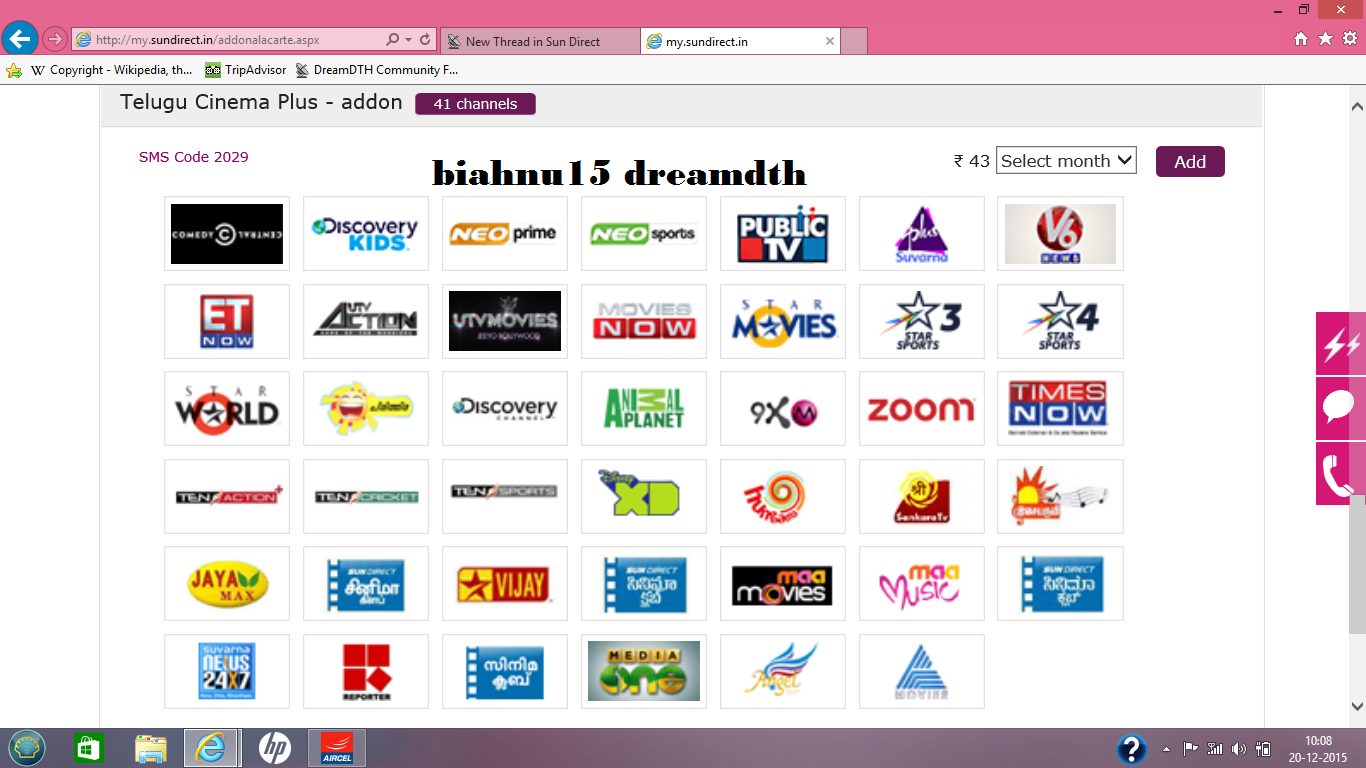
Task: Click the Star World channel logo
Action: [x=227, y=409]
